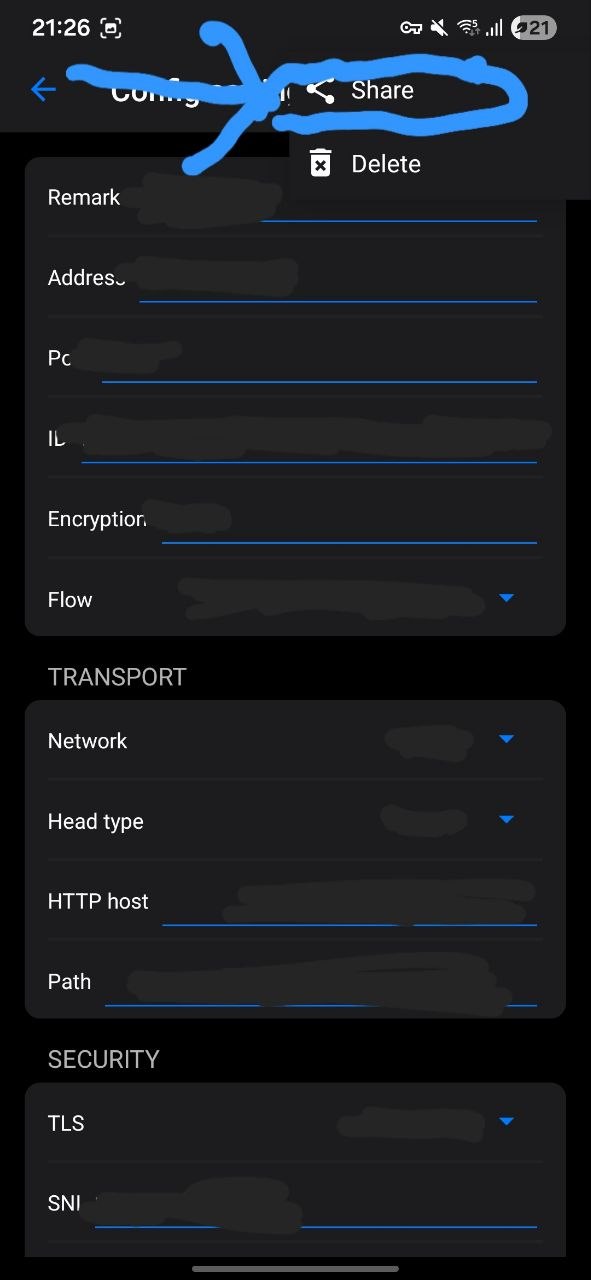Tap the Delete trash icon
The image size is (591, 1280).
(320, 163)
